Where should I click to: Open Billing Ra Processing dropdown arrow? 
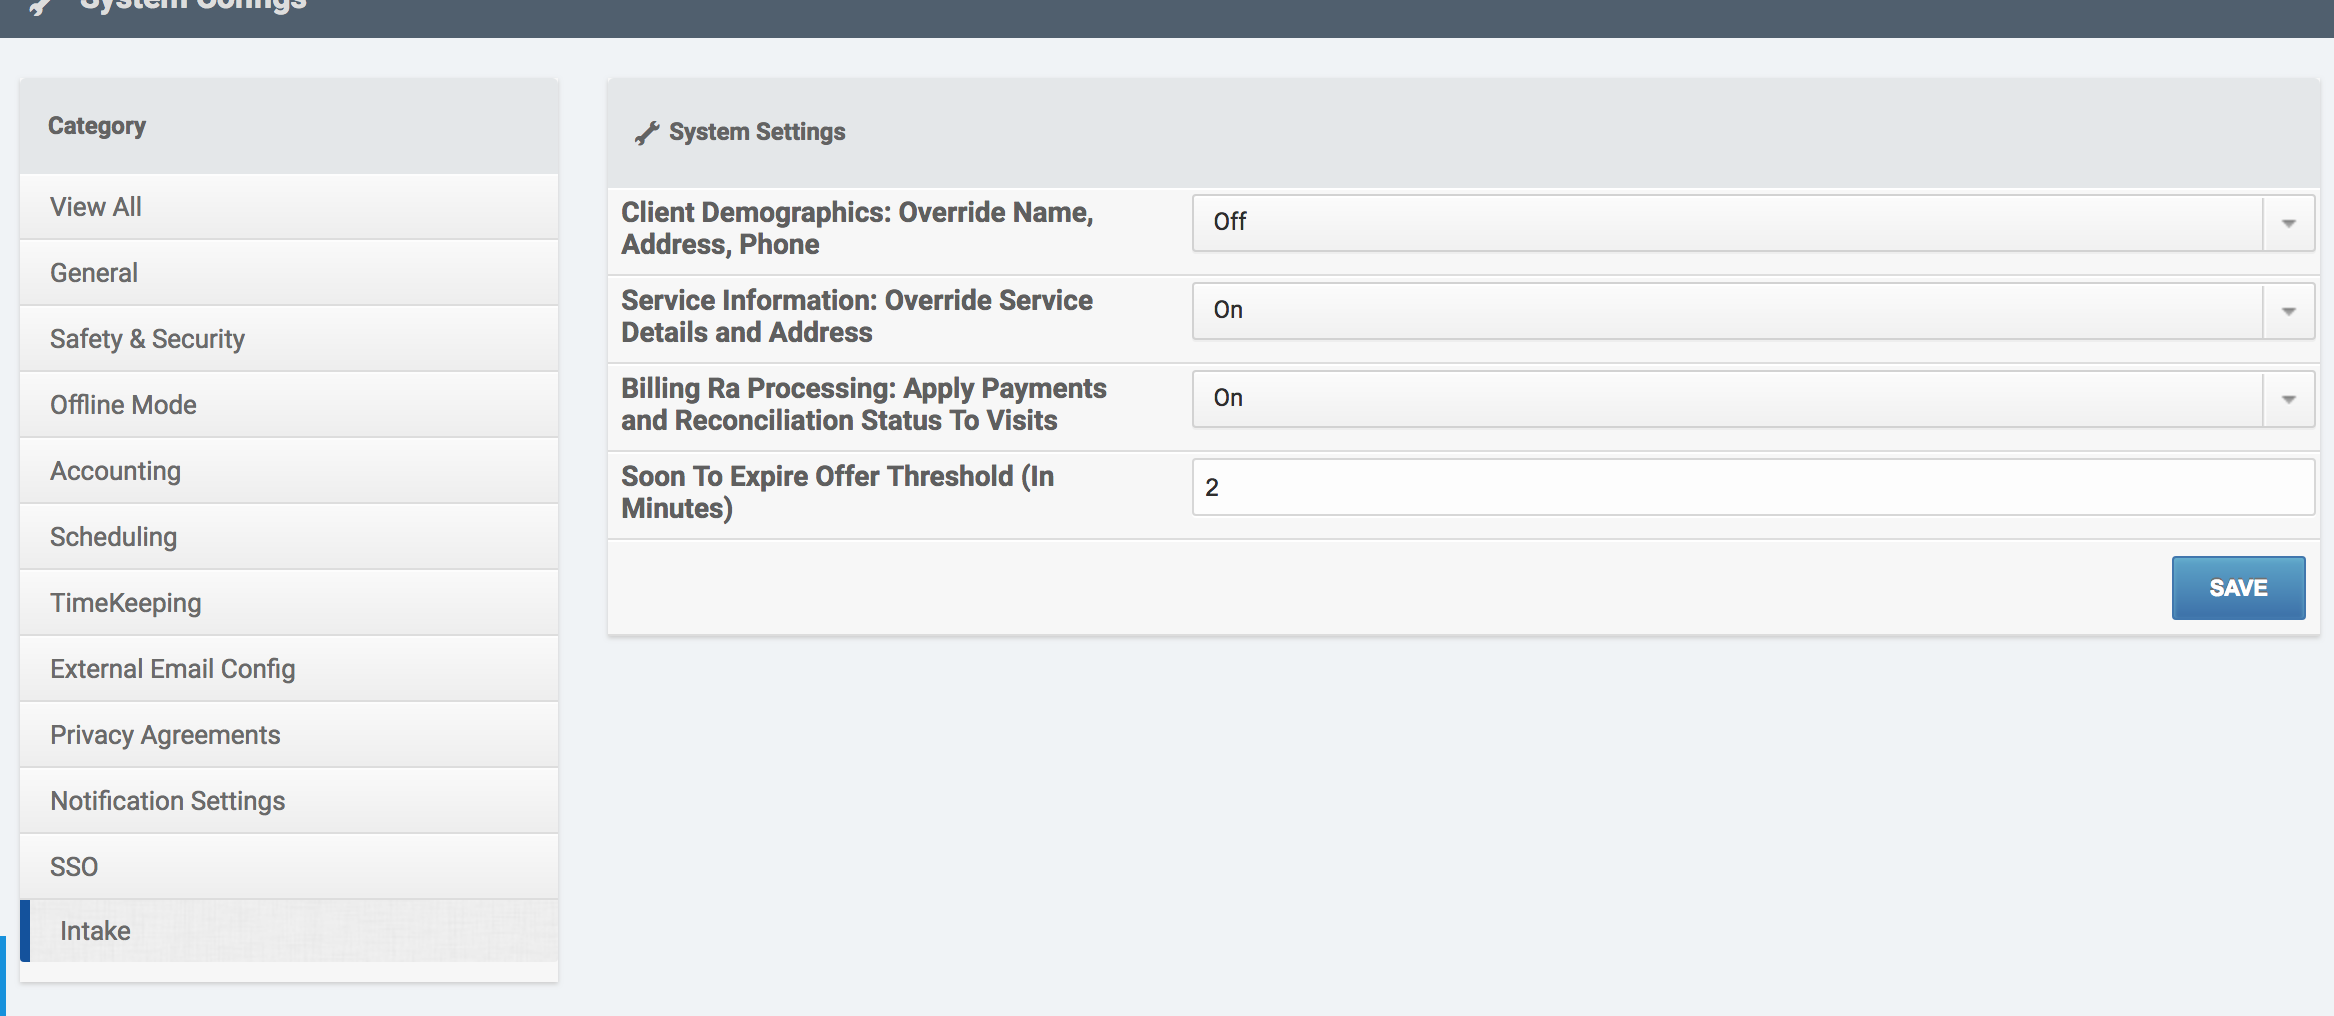click(2288, 399)
